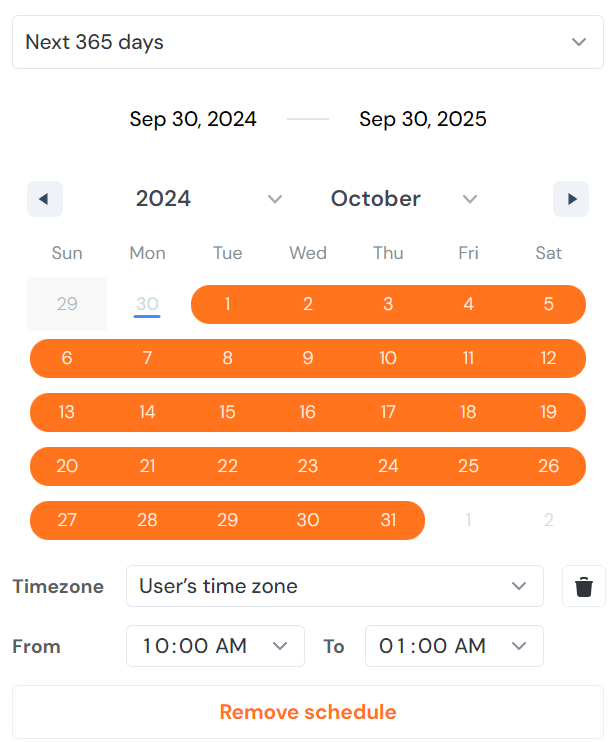The width and height of the screenshot is (616, 742).
Task: Expand the 2024 year selector
Action: tap(210, 199)
